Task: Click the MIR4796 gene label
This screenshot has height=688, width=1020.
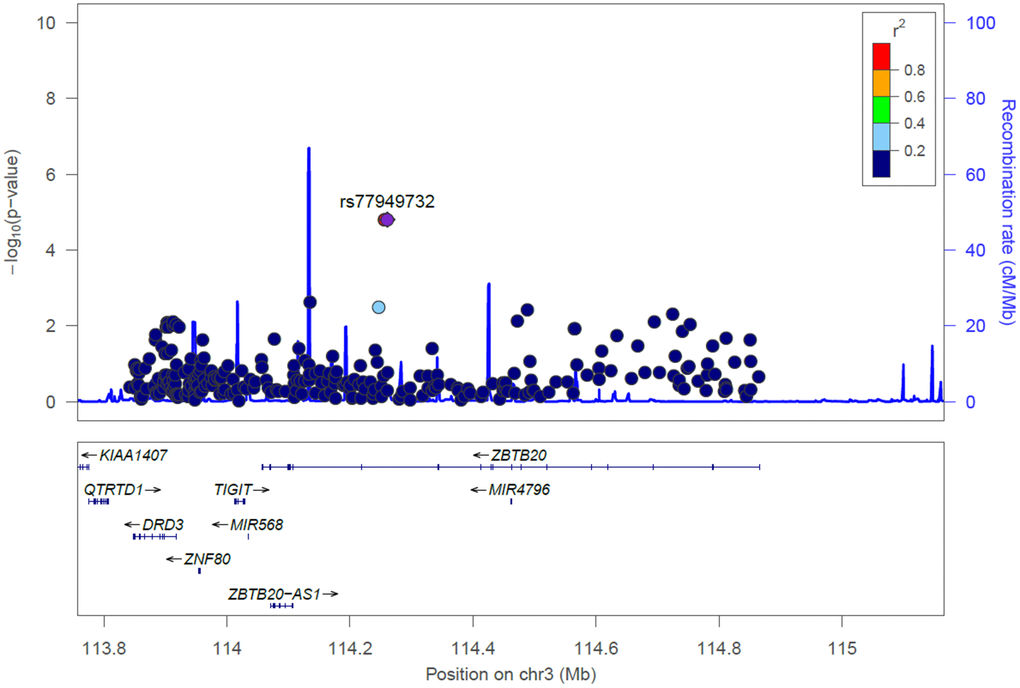Action: pos(519,490)
